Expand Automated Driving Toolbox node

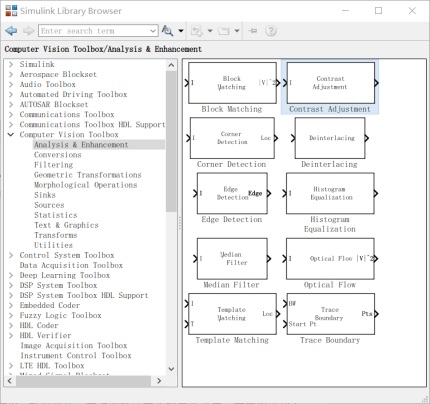click(x=11, y=94)
